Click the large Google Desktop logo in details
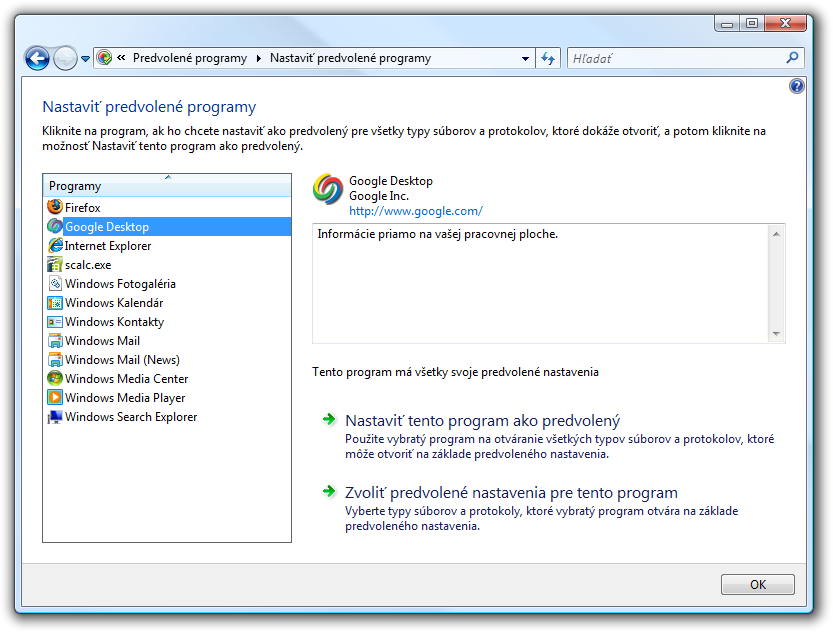 [x=328, y=189]
